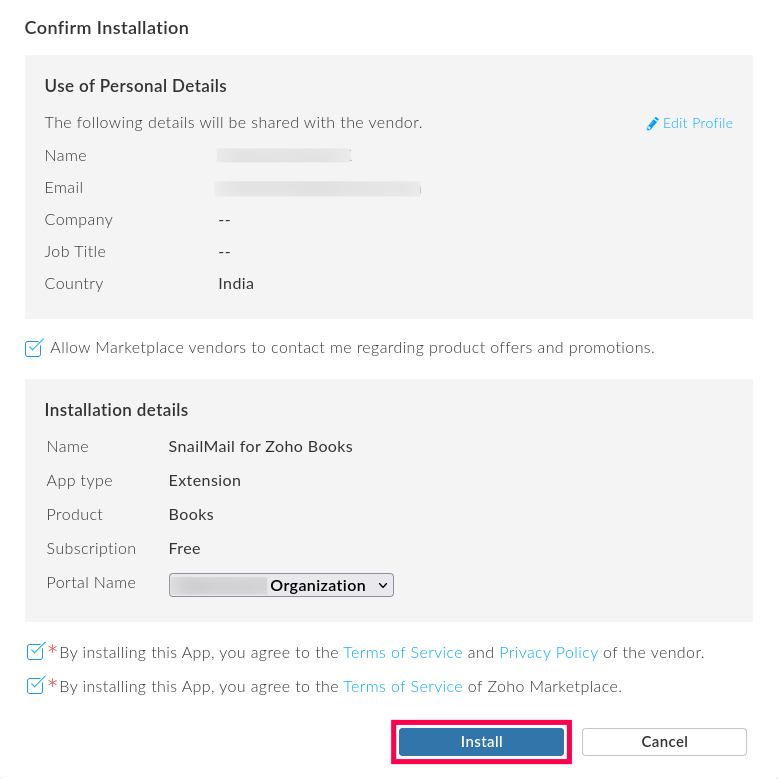Cancel the installation

[664, 742]
